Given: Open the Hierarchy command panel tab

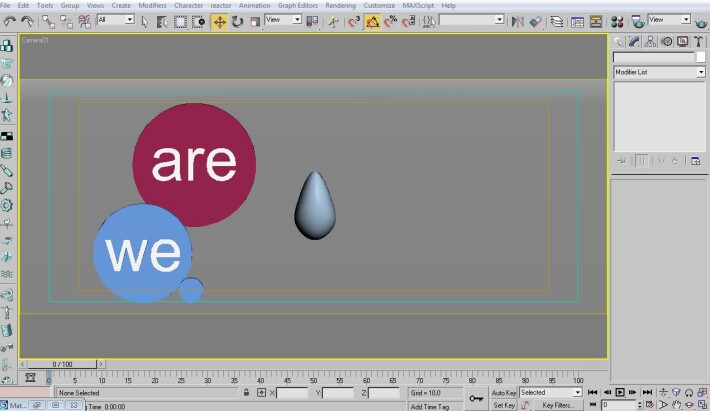Looking at the screenshot, I should 650,42.
